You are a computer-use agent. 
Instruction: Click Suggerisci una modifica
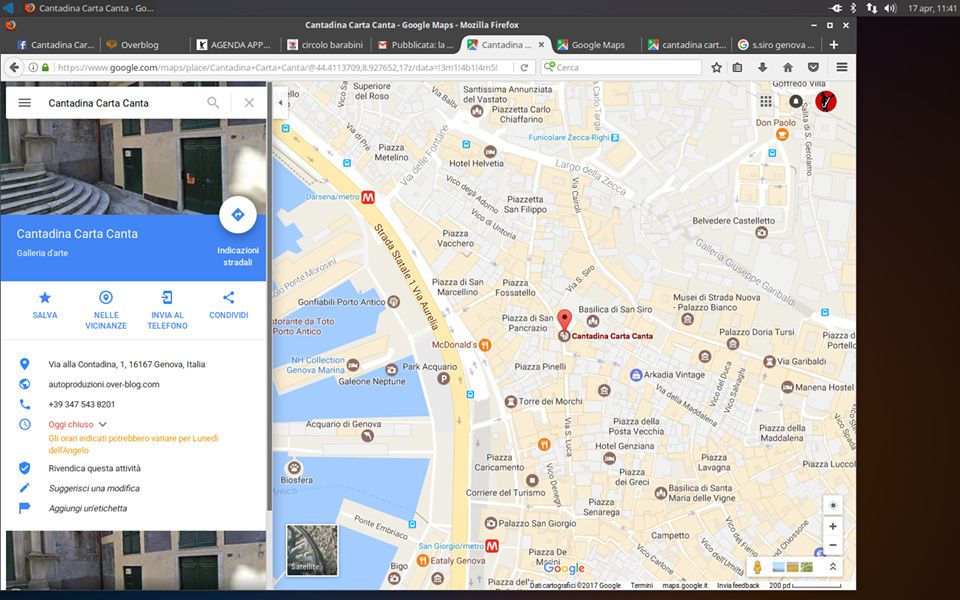click(94, 489)
